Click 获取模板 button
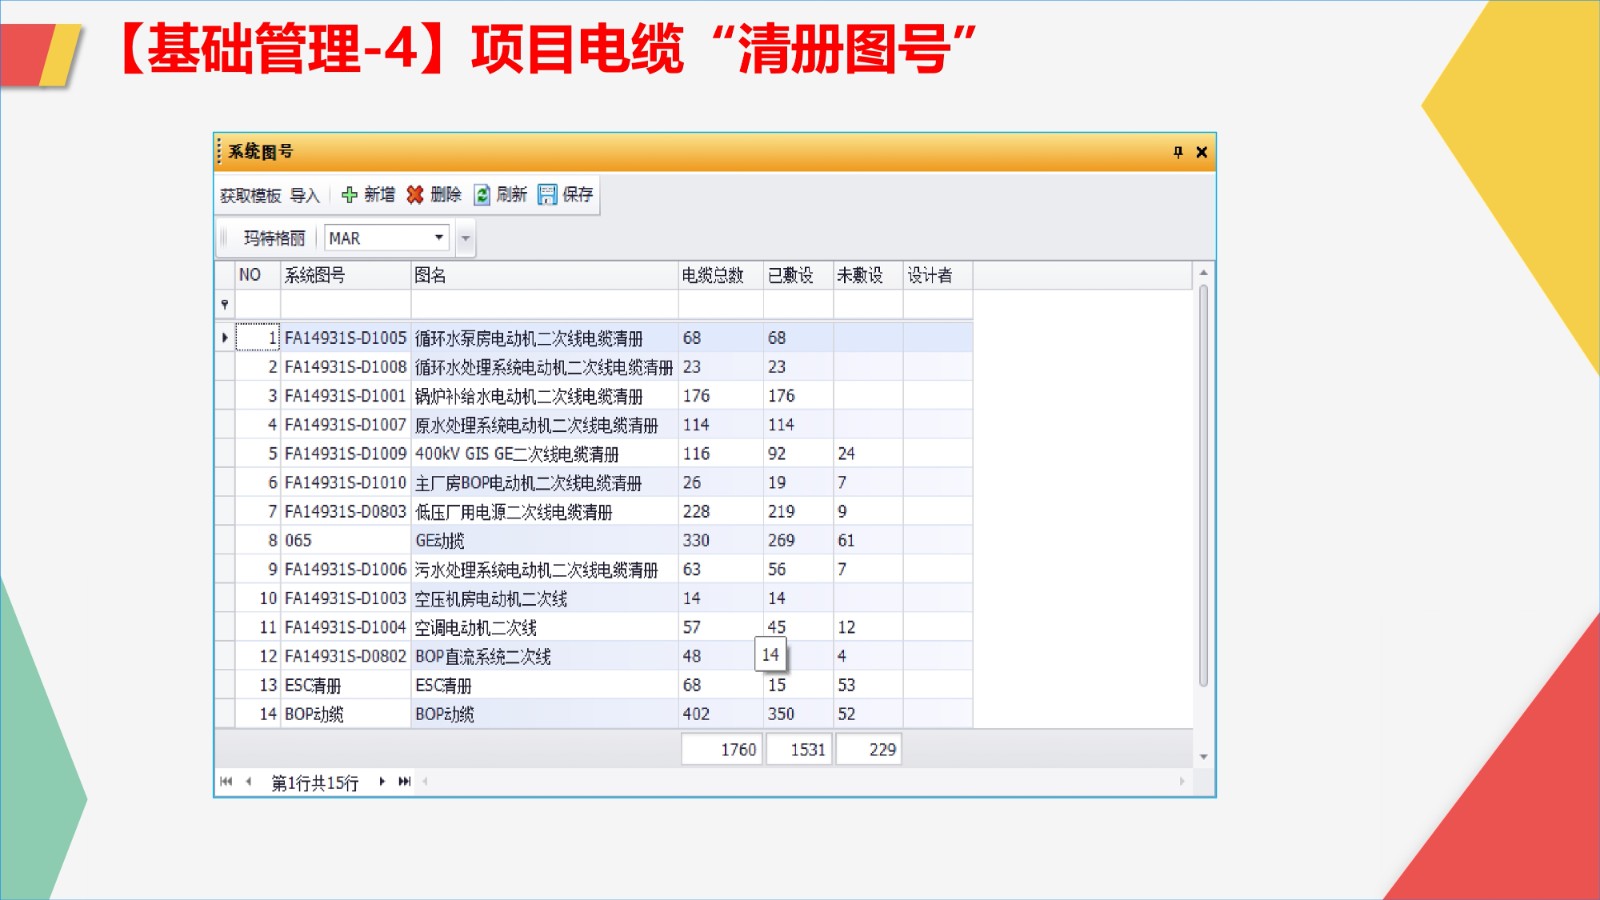Screen dimensions: 1600x900 tap(250, 196)
